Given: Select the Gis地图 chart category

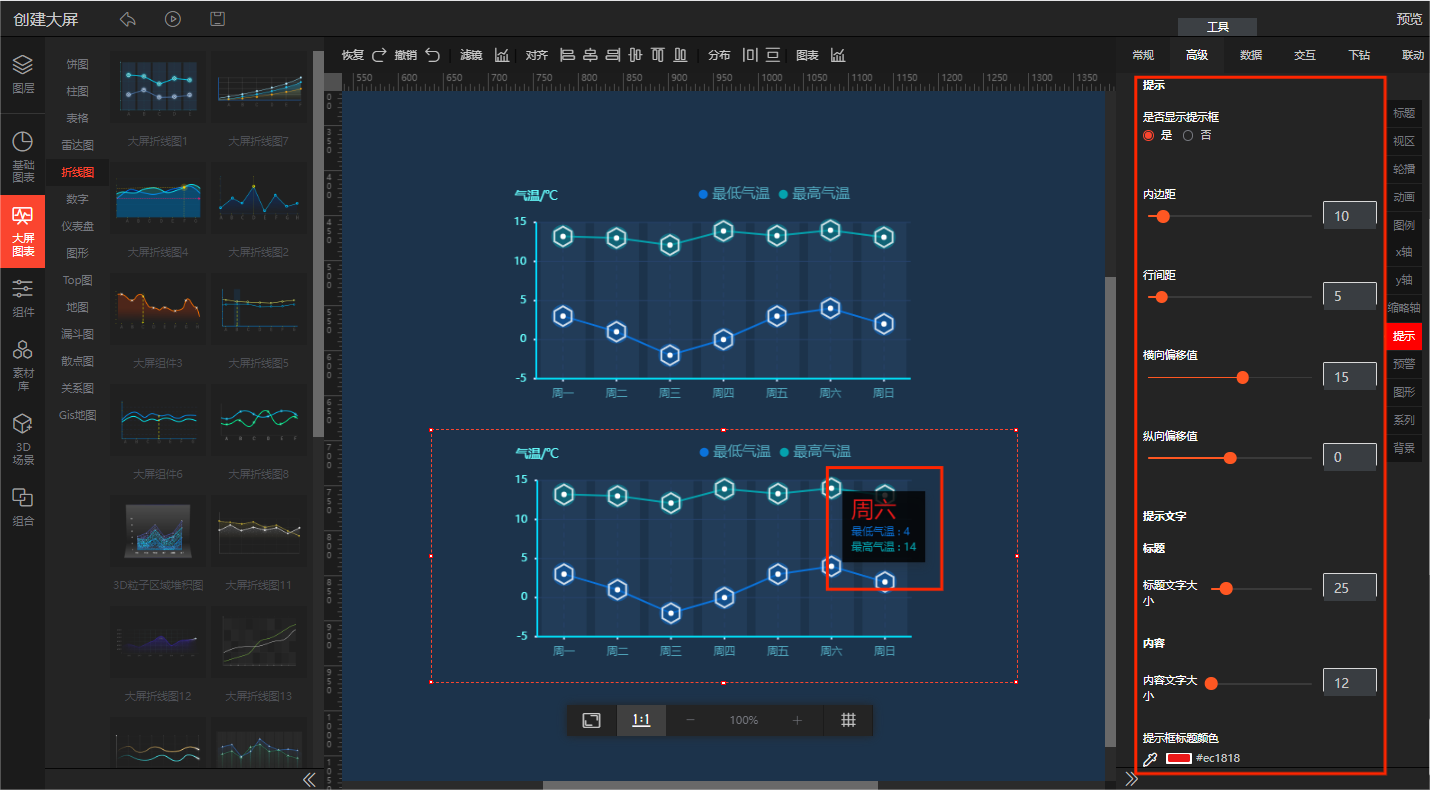Looking at the screenshot, I should 77,415.
